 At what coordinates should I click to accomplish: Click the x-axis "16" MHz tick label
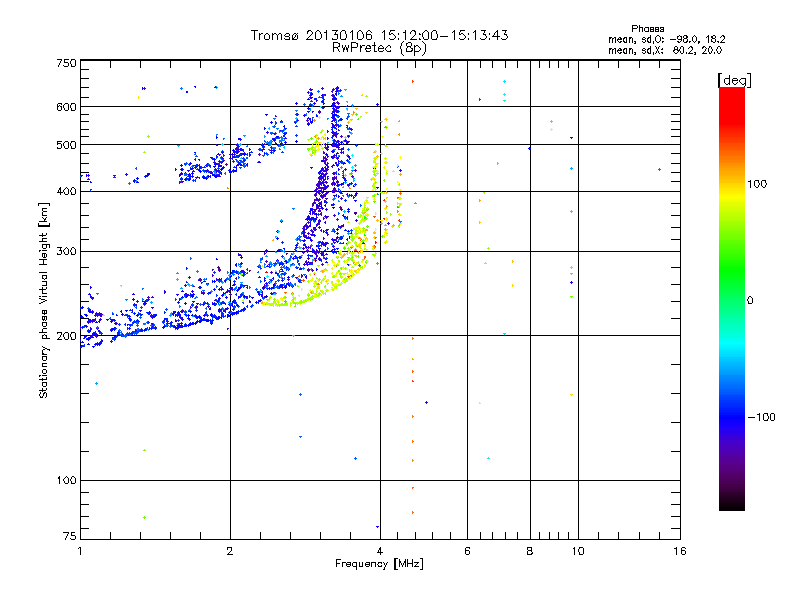[680, 551]
